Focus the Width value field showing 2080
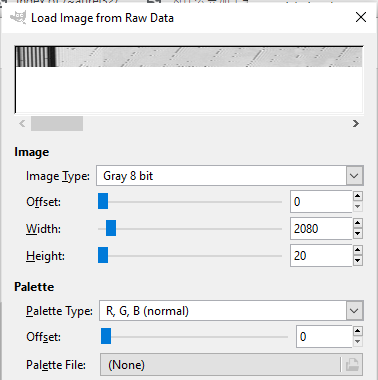378x380 pixels. [321, 229]
